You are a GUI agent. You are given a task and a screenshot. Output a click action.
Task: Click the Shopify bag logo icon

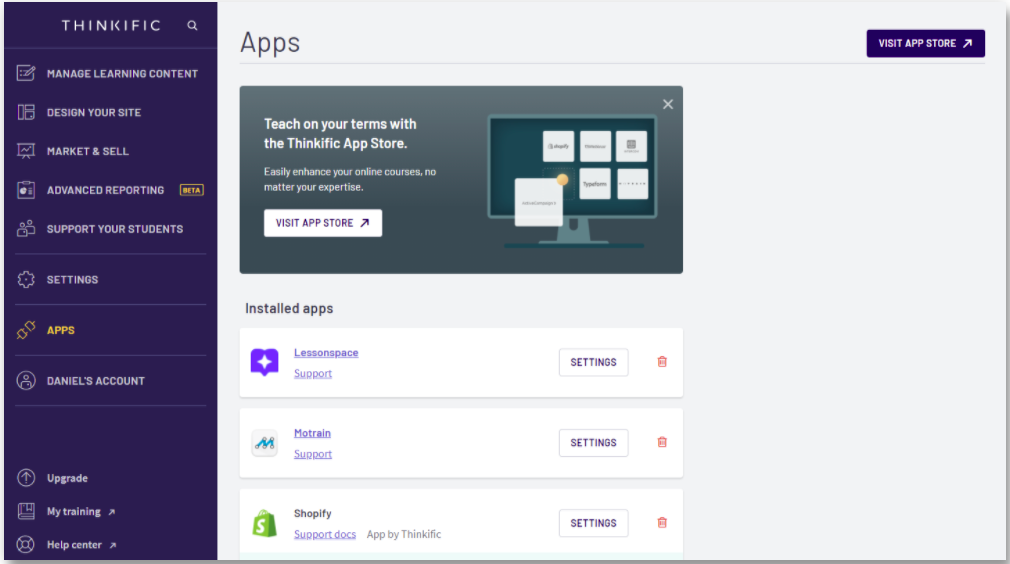coord(264,523)
